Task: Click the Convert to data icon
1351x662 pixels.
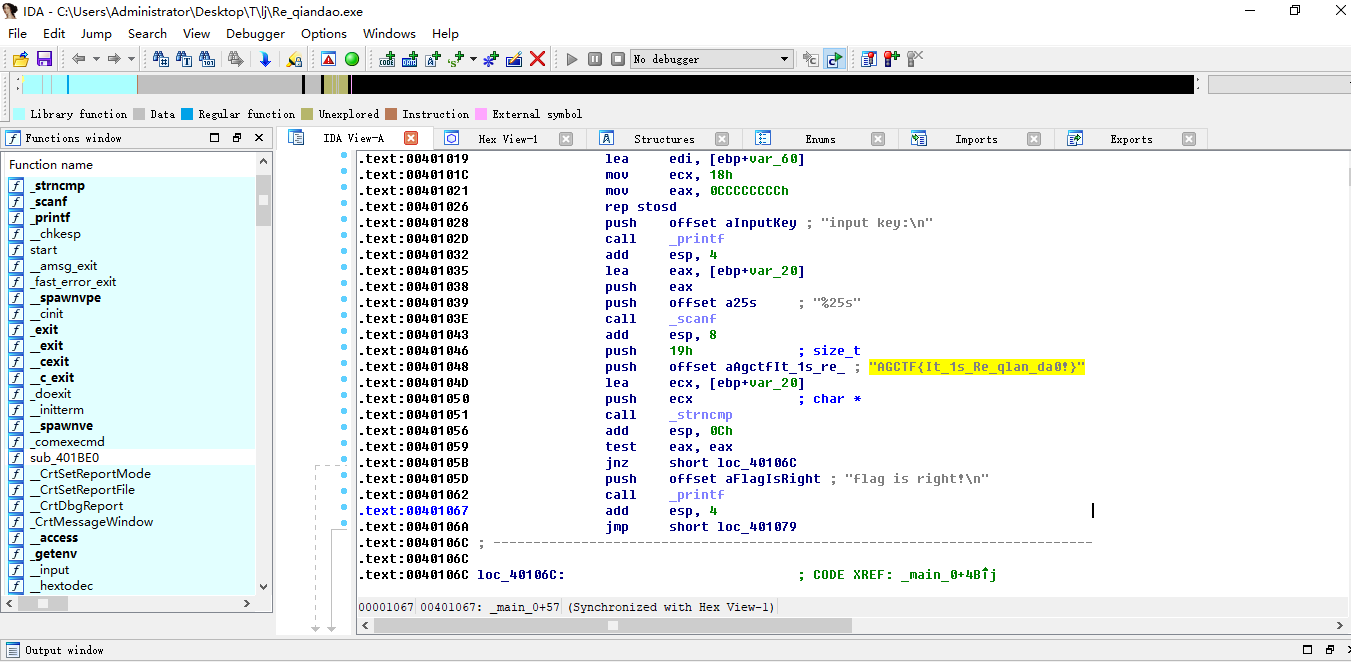Action: [x=410, y=59]
